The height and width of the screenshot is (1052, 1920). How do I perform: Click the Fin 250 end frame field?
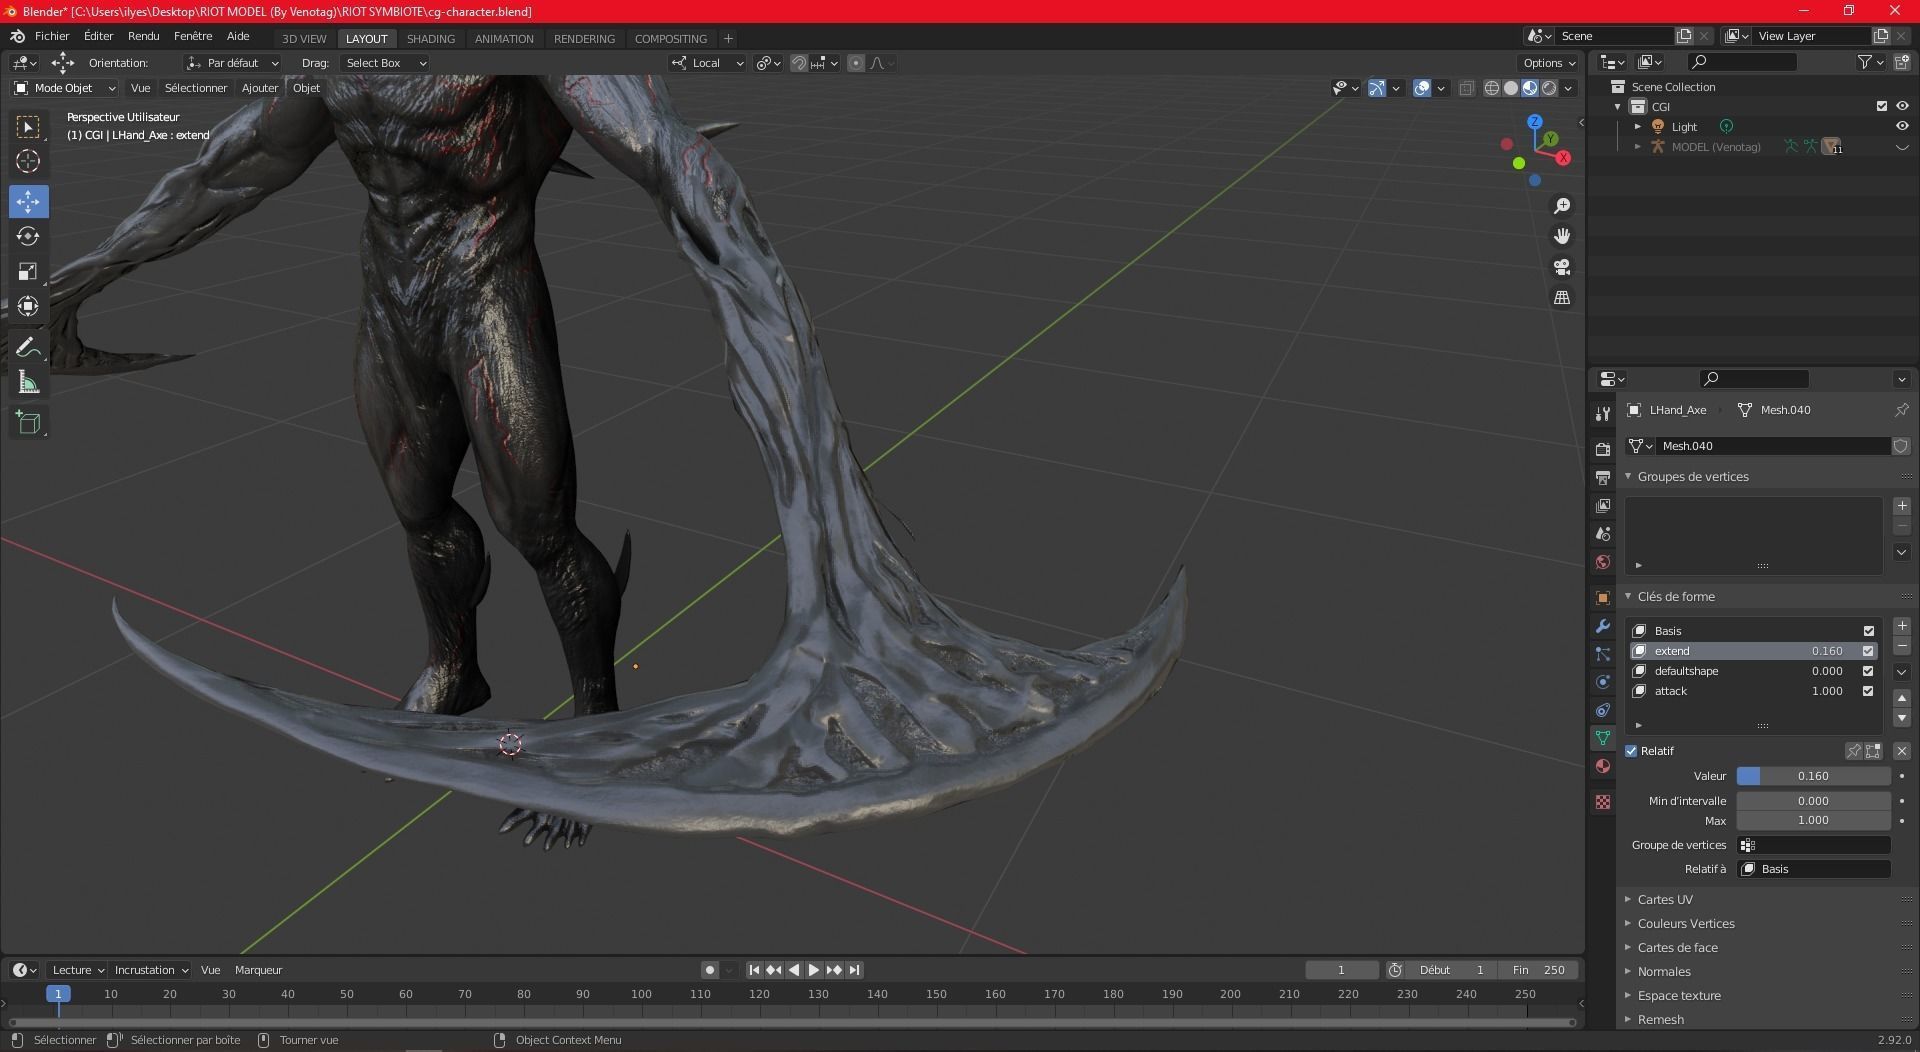[1540, 970]
